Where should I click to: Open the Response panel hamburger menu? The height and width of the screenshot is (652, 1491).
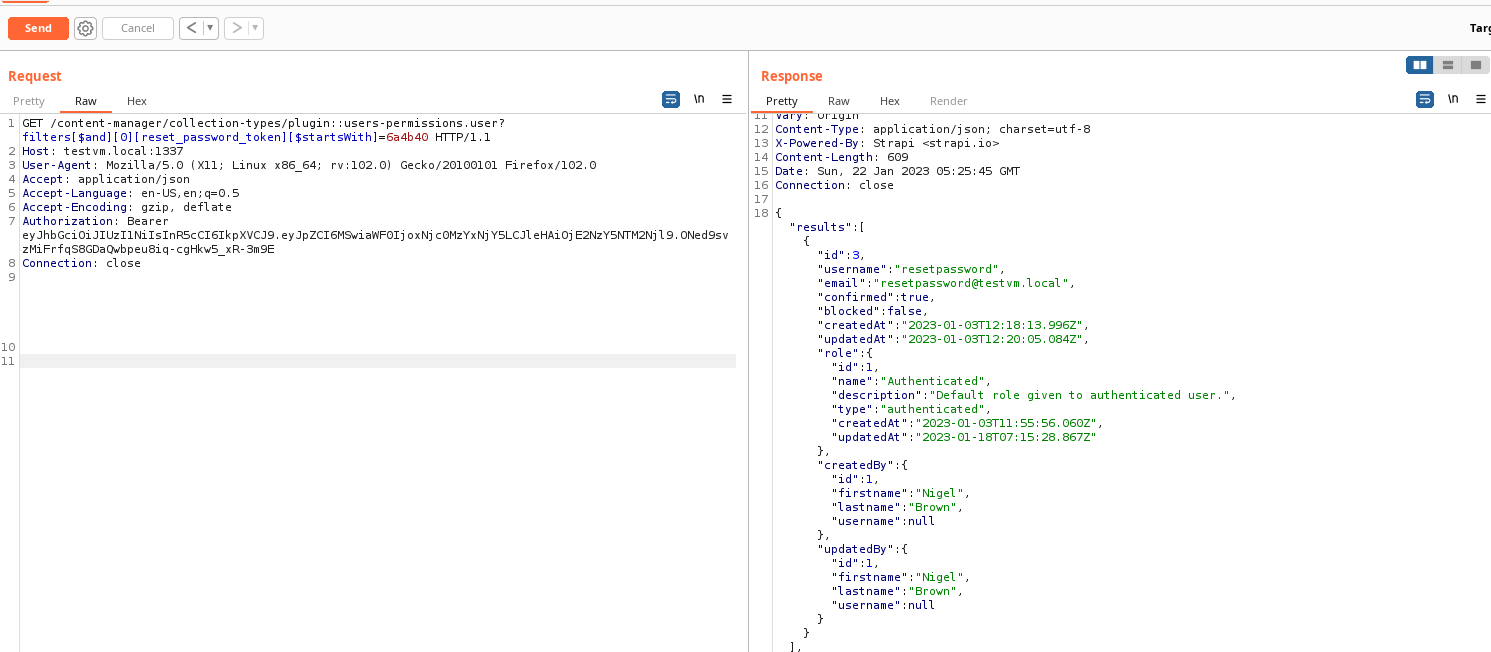[x=1481, y=99]
